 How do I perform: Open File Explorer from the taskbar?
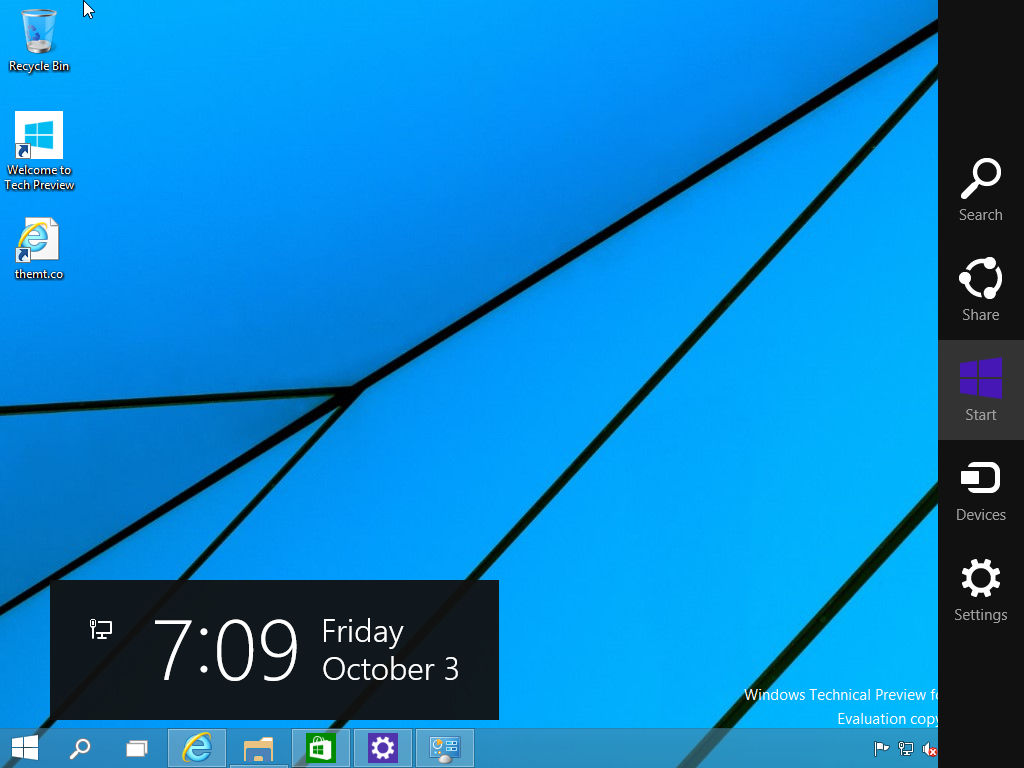click(x=258, y=747)
